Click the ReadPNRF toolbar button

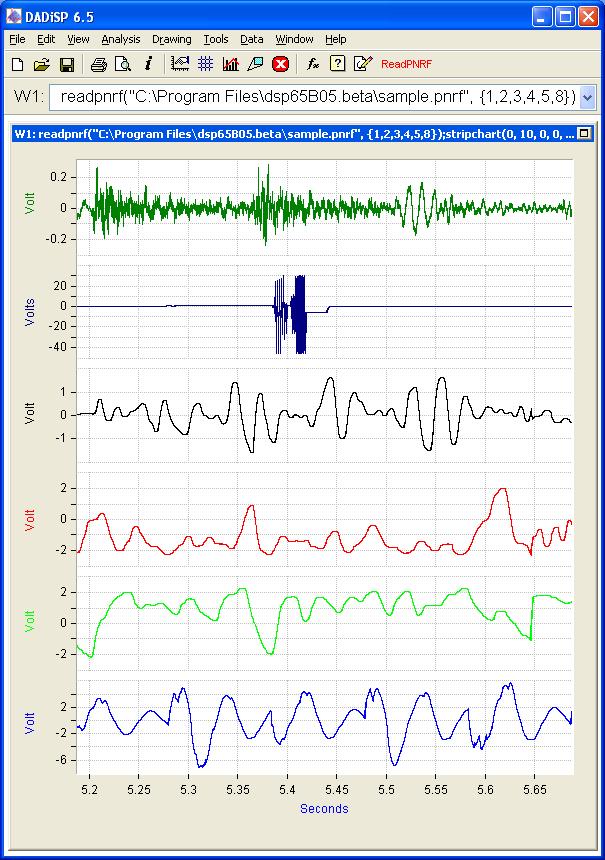point(406,64)
